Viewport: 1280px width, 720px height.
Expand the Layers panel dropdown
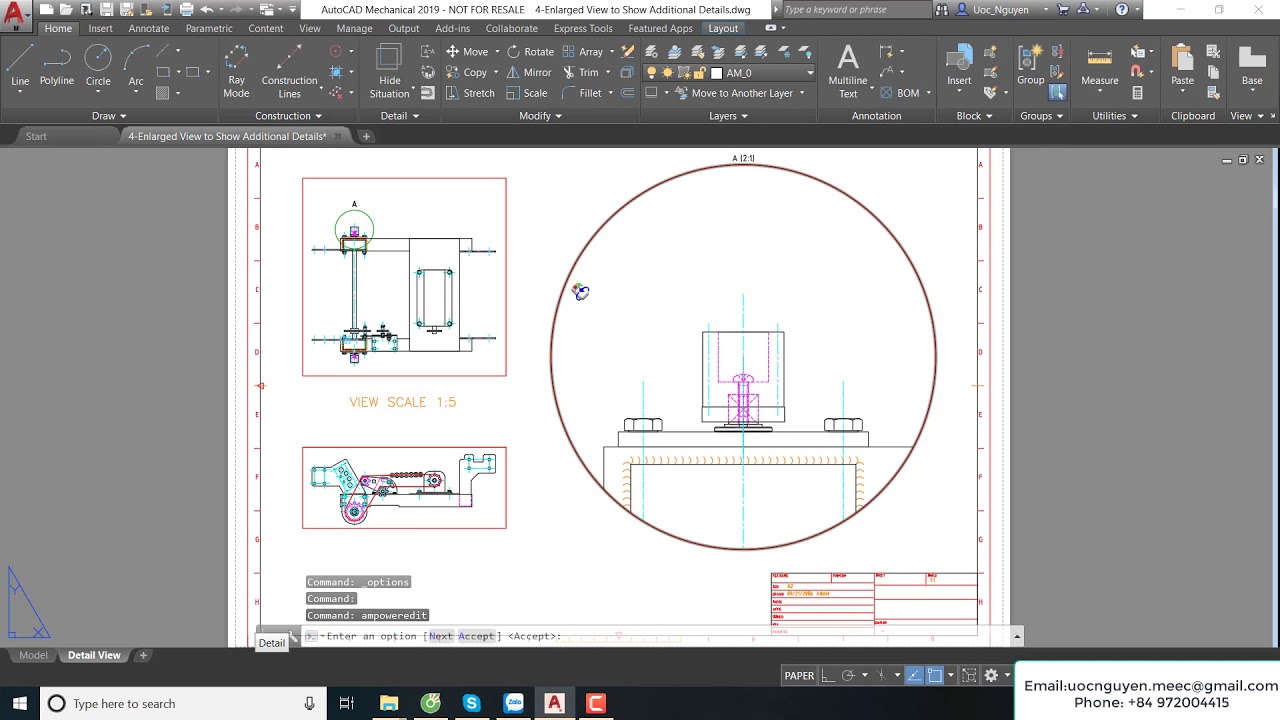coord(728,116)
